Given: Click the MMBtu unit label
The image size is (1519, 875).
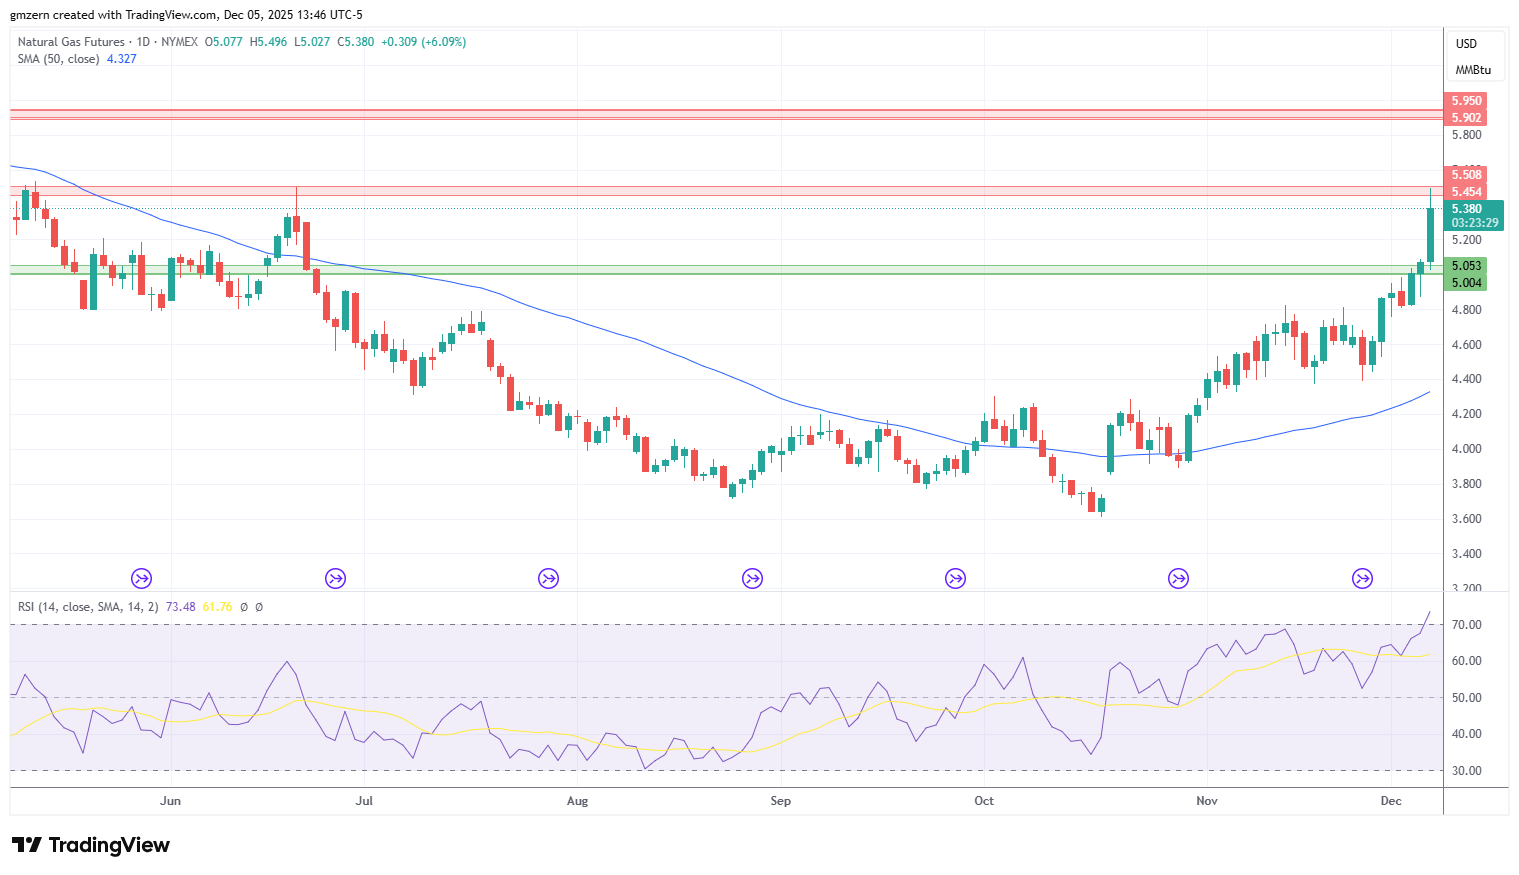Looking at the screenshot, I should tap(1473, 70).
